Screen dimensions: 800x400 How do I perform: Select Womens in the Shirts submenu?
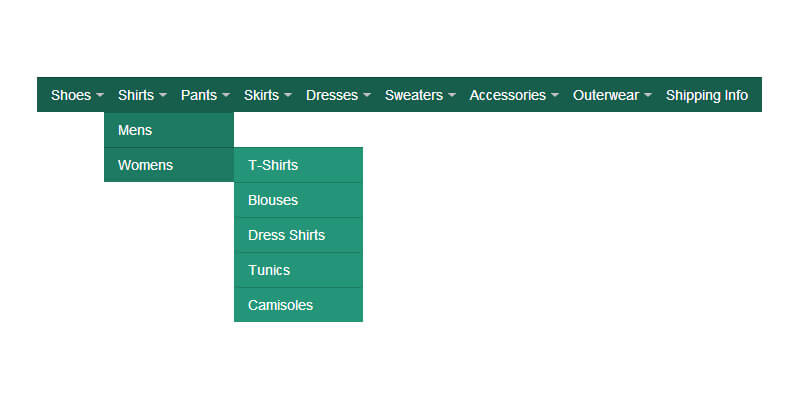click(x=168, y=165)
